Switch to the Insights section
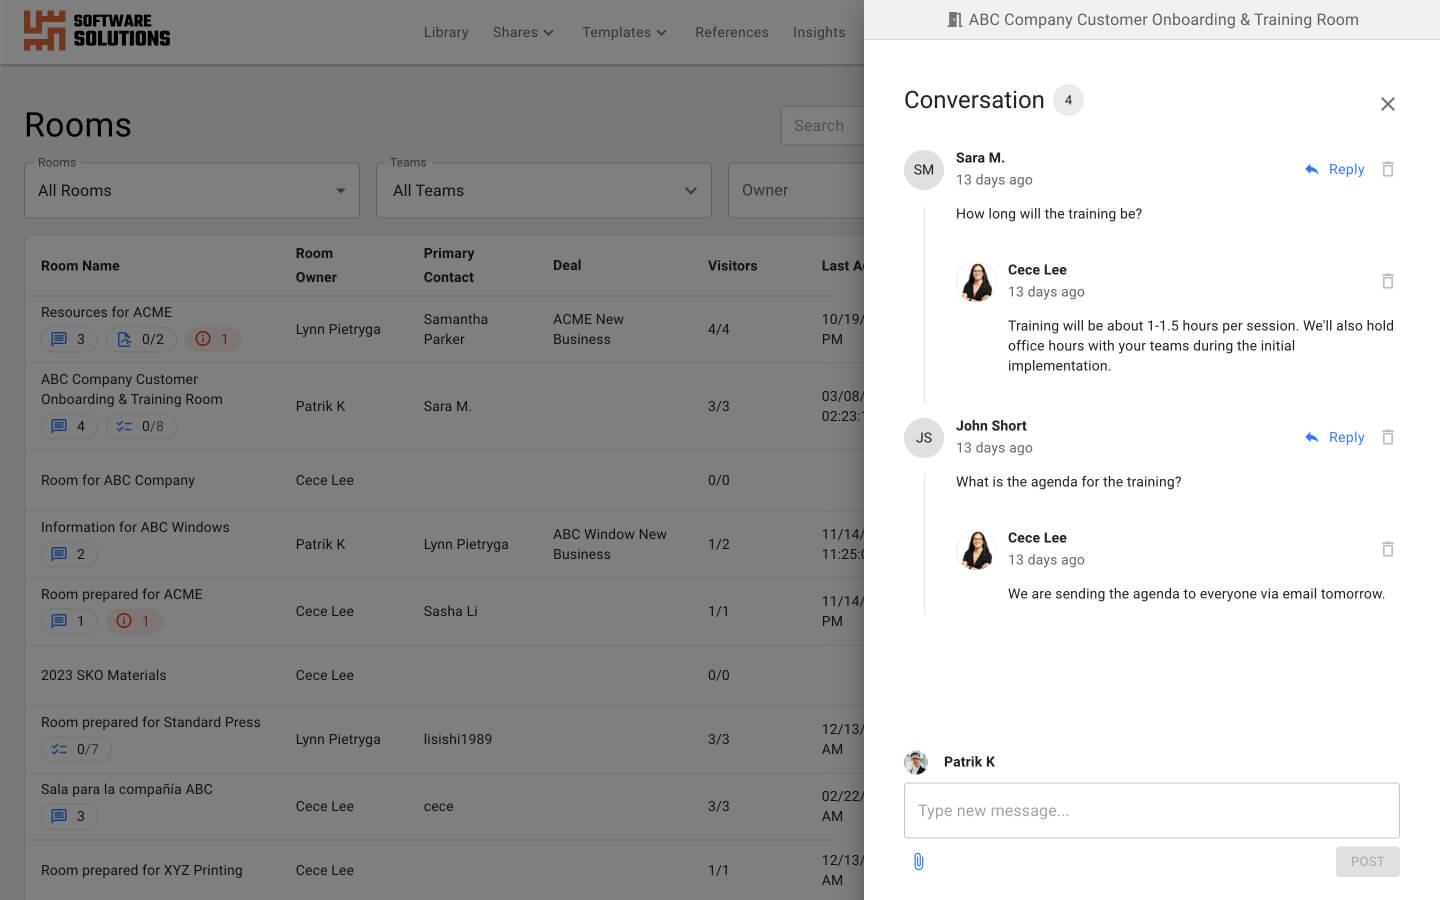Image resolution: width=1440 pixels, height=900 pixels. (x=819, y=32)
